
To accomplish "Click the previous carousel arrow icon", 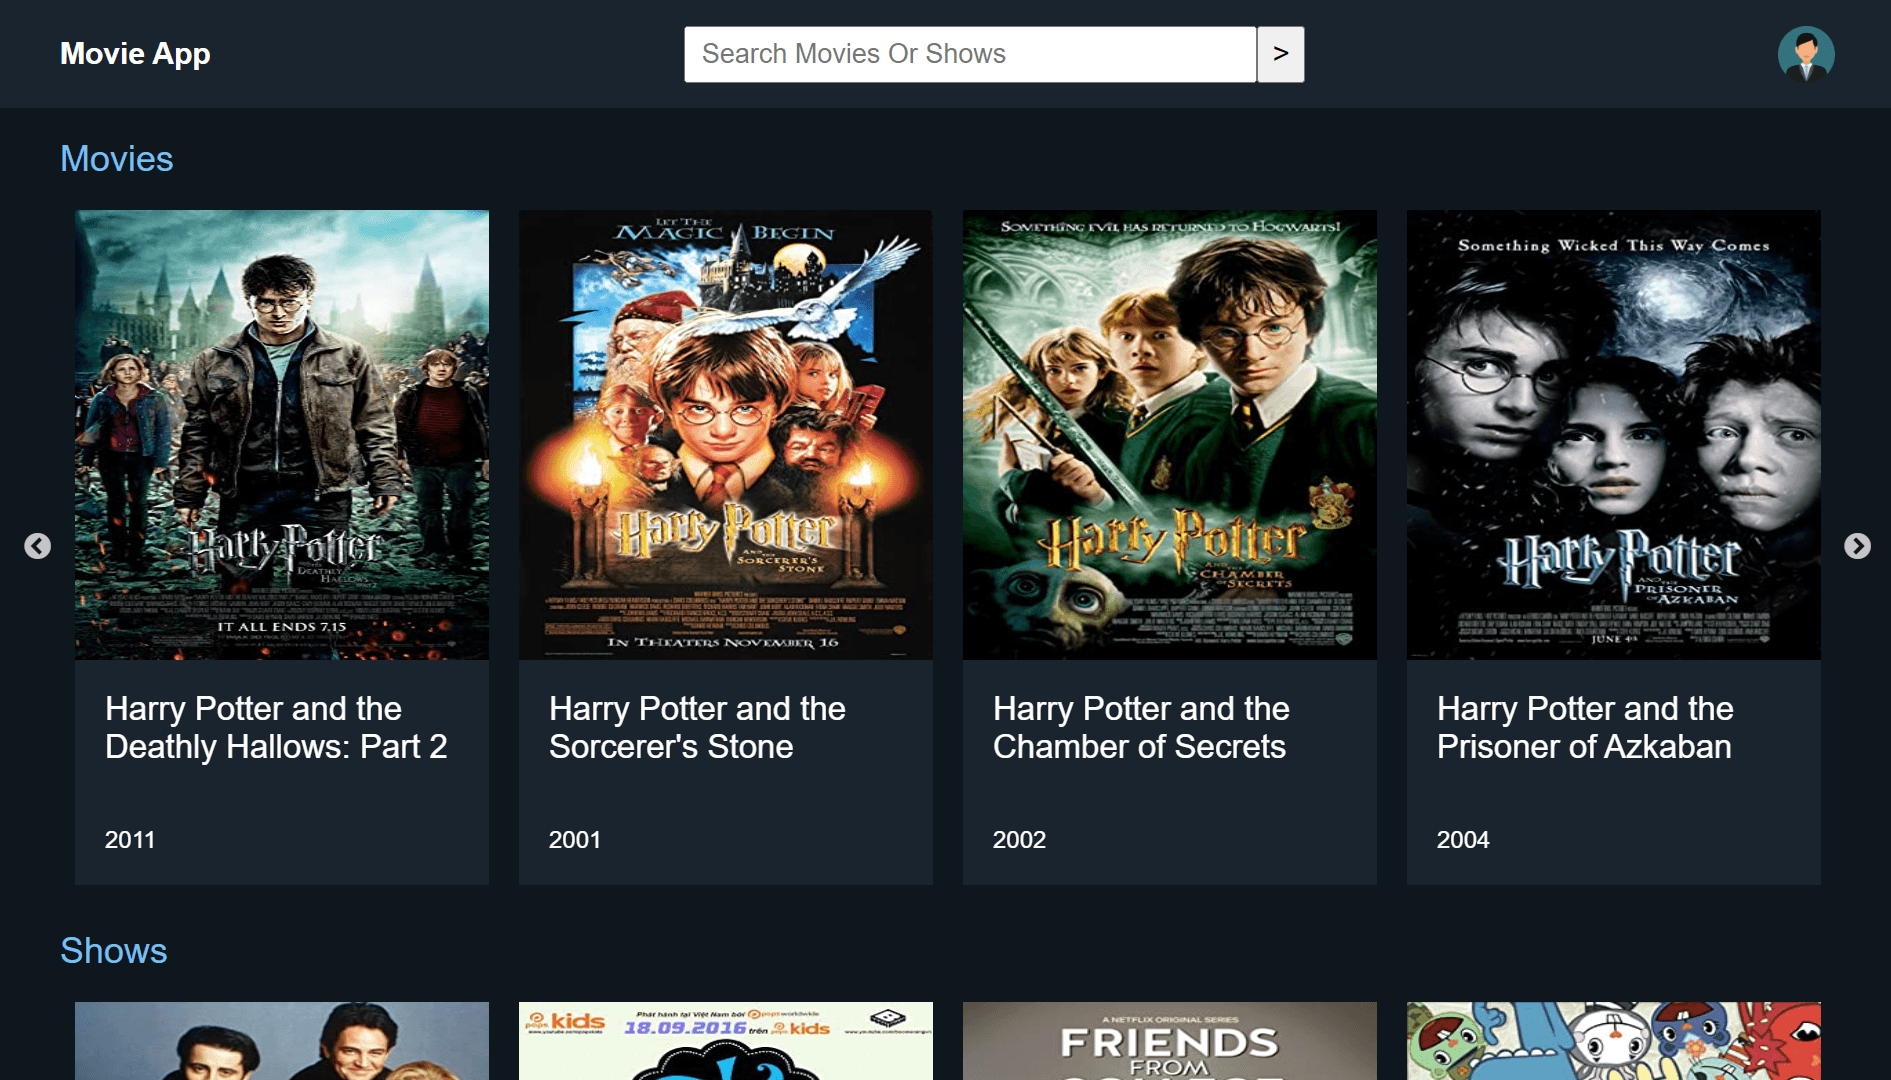I will click(x=38, y=546).
